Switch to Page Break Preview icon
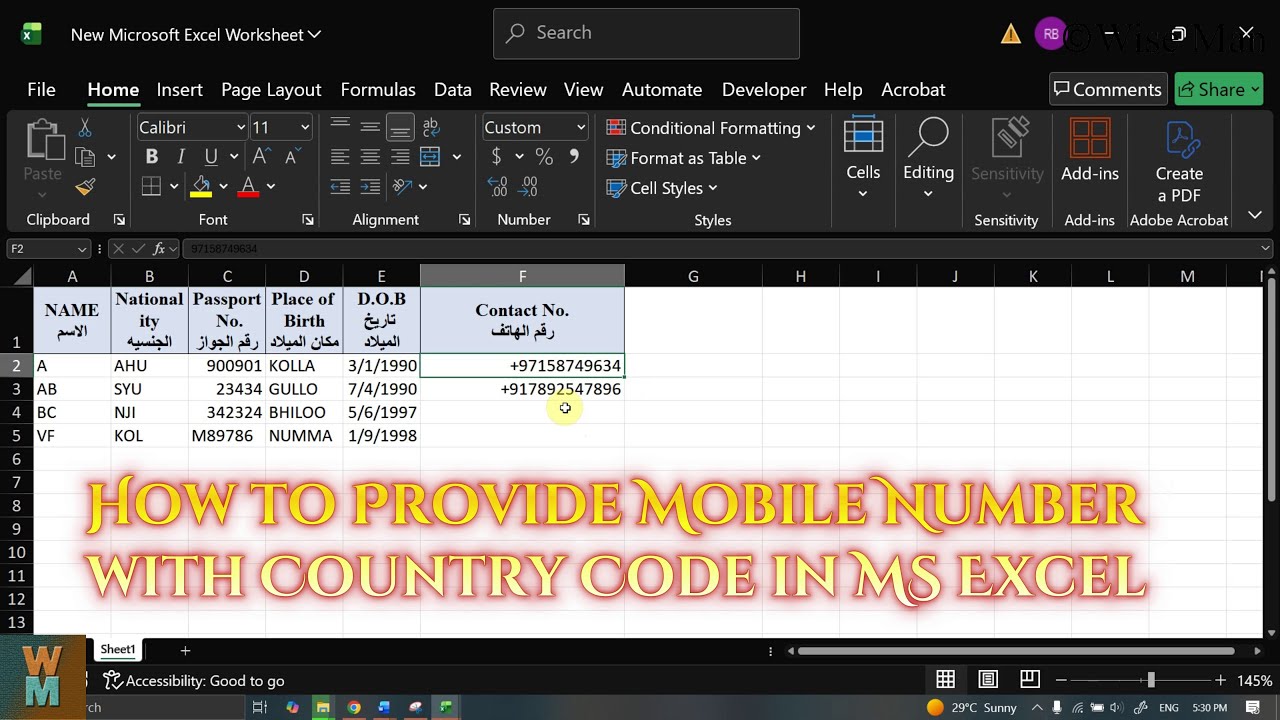Screen dimensions: 1280x720 point(1030,680)
